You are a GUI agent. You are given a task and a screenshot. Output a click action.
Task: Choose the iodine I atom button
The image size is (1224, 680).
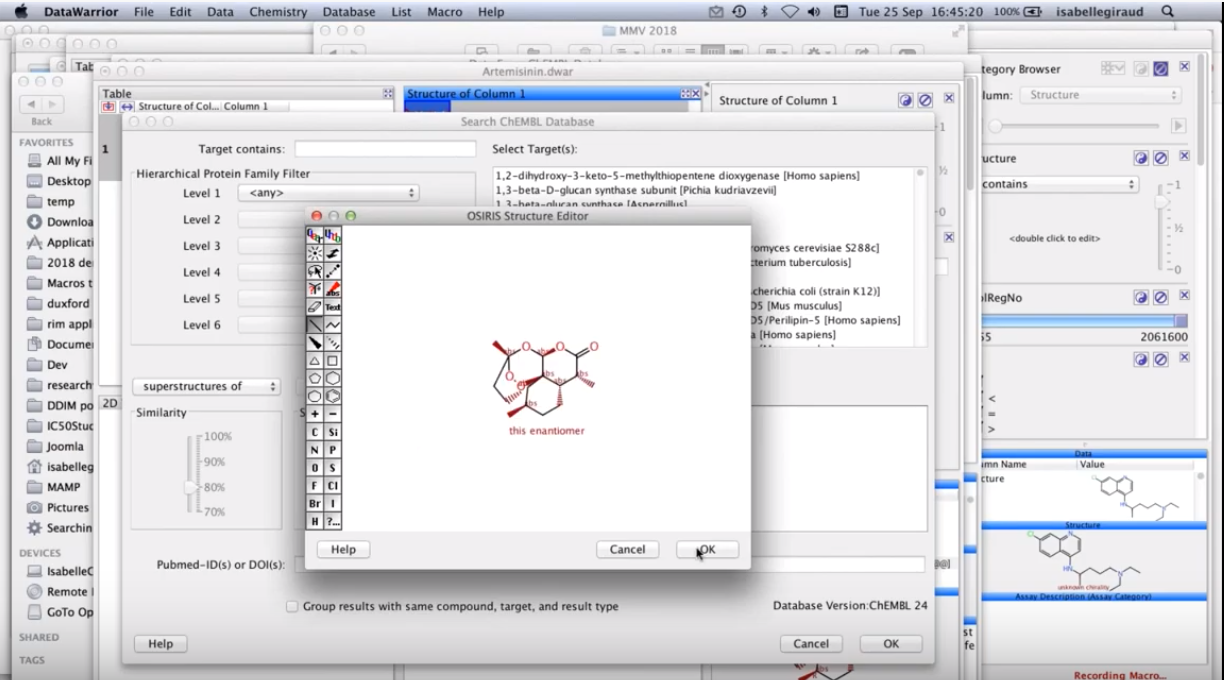point(333,503)
